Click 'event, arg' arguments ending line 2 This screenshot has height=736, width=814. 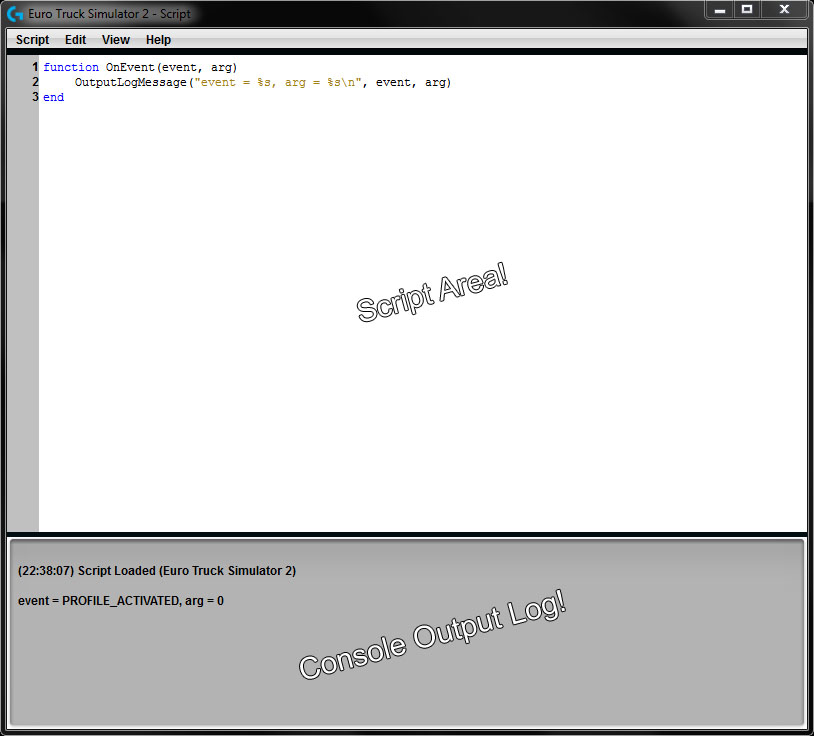411,82
